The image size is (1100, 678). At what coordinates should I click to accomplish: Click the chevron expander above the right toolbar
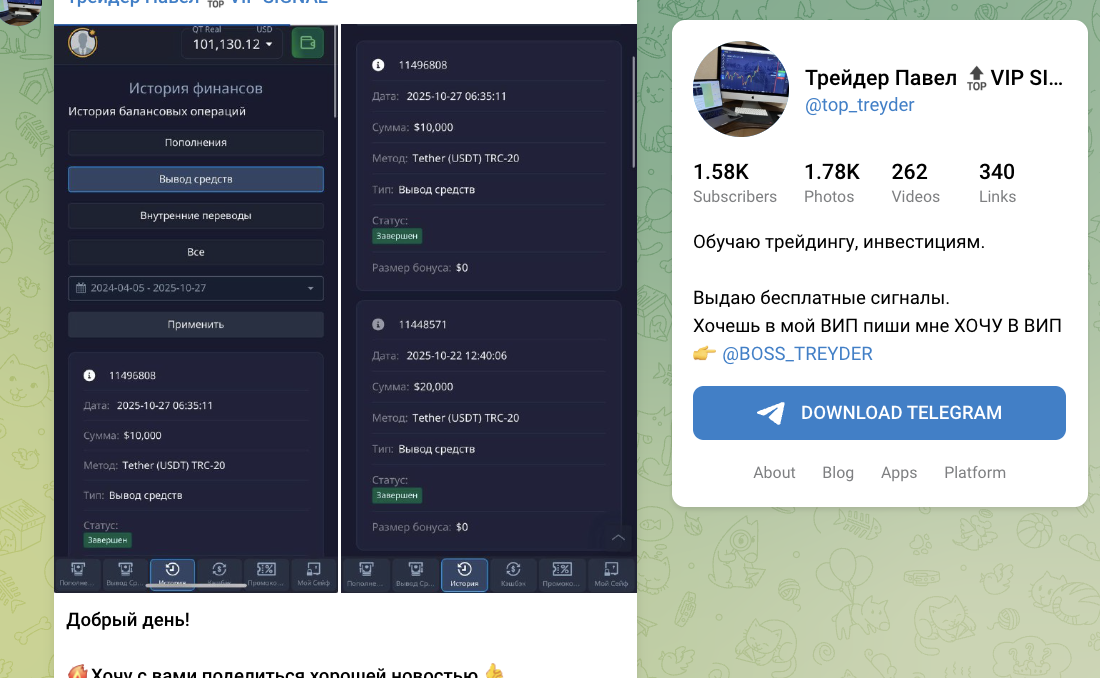pyautogui.click(x=618, y=538)
